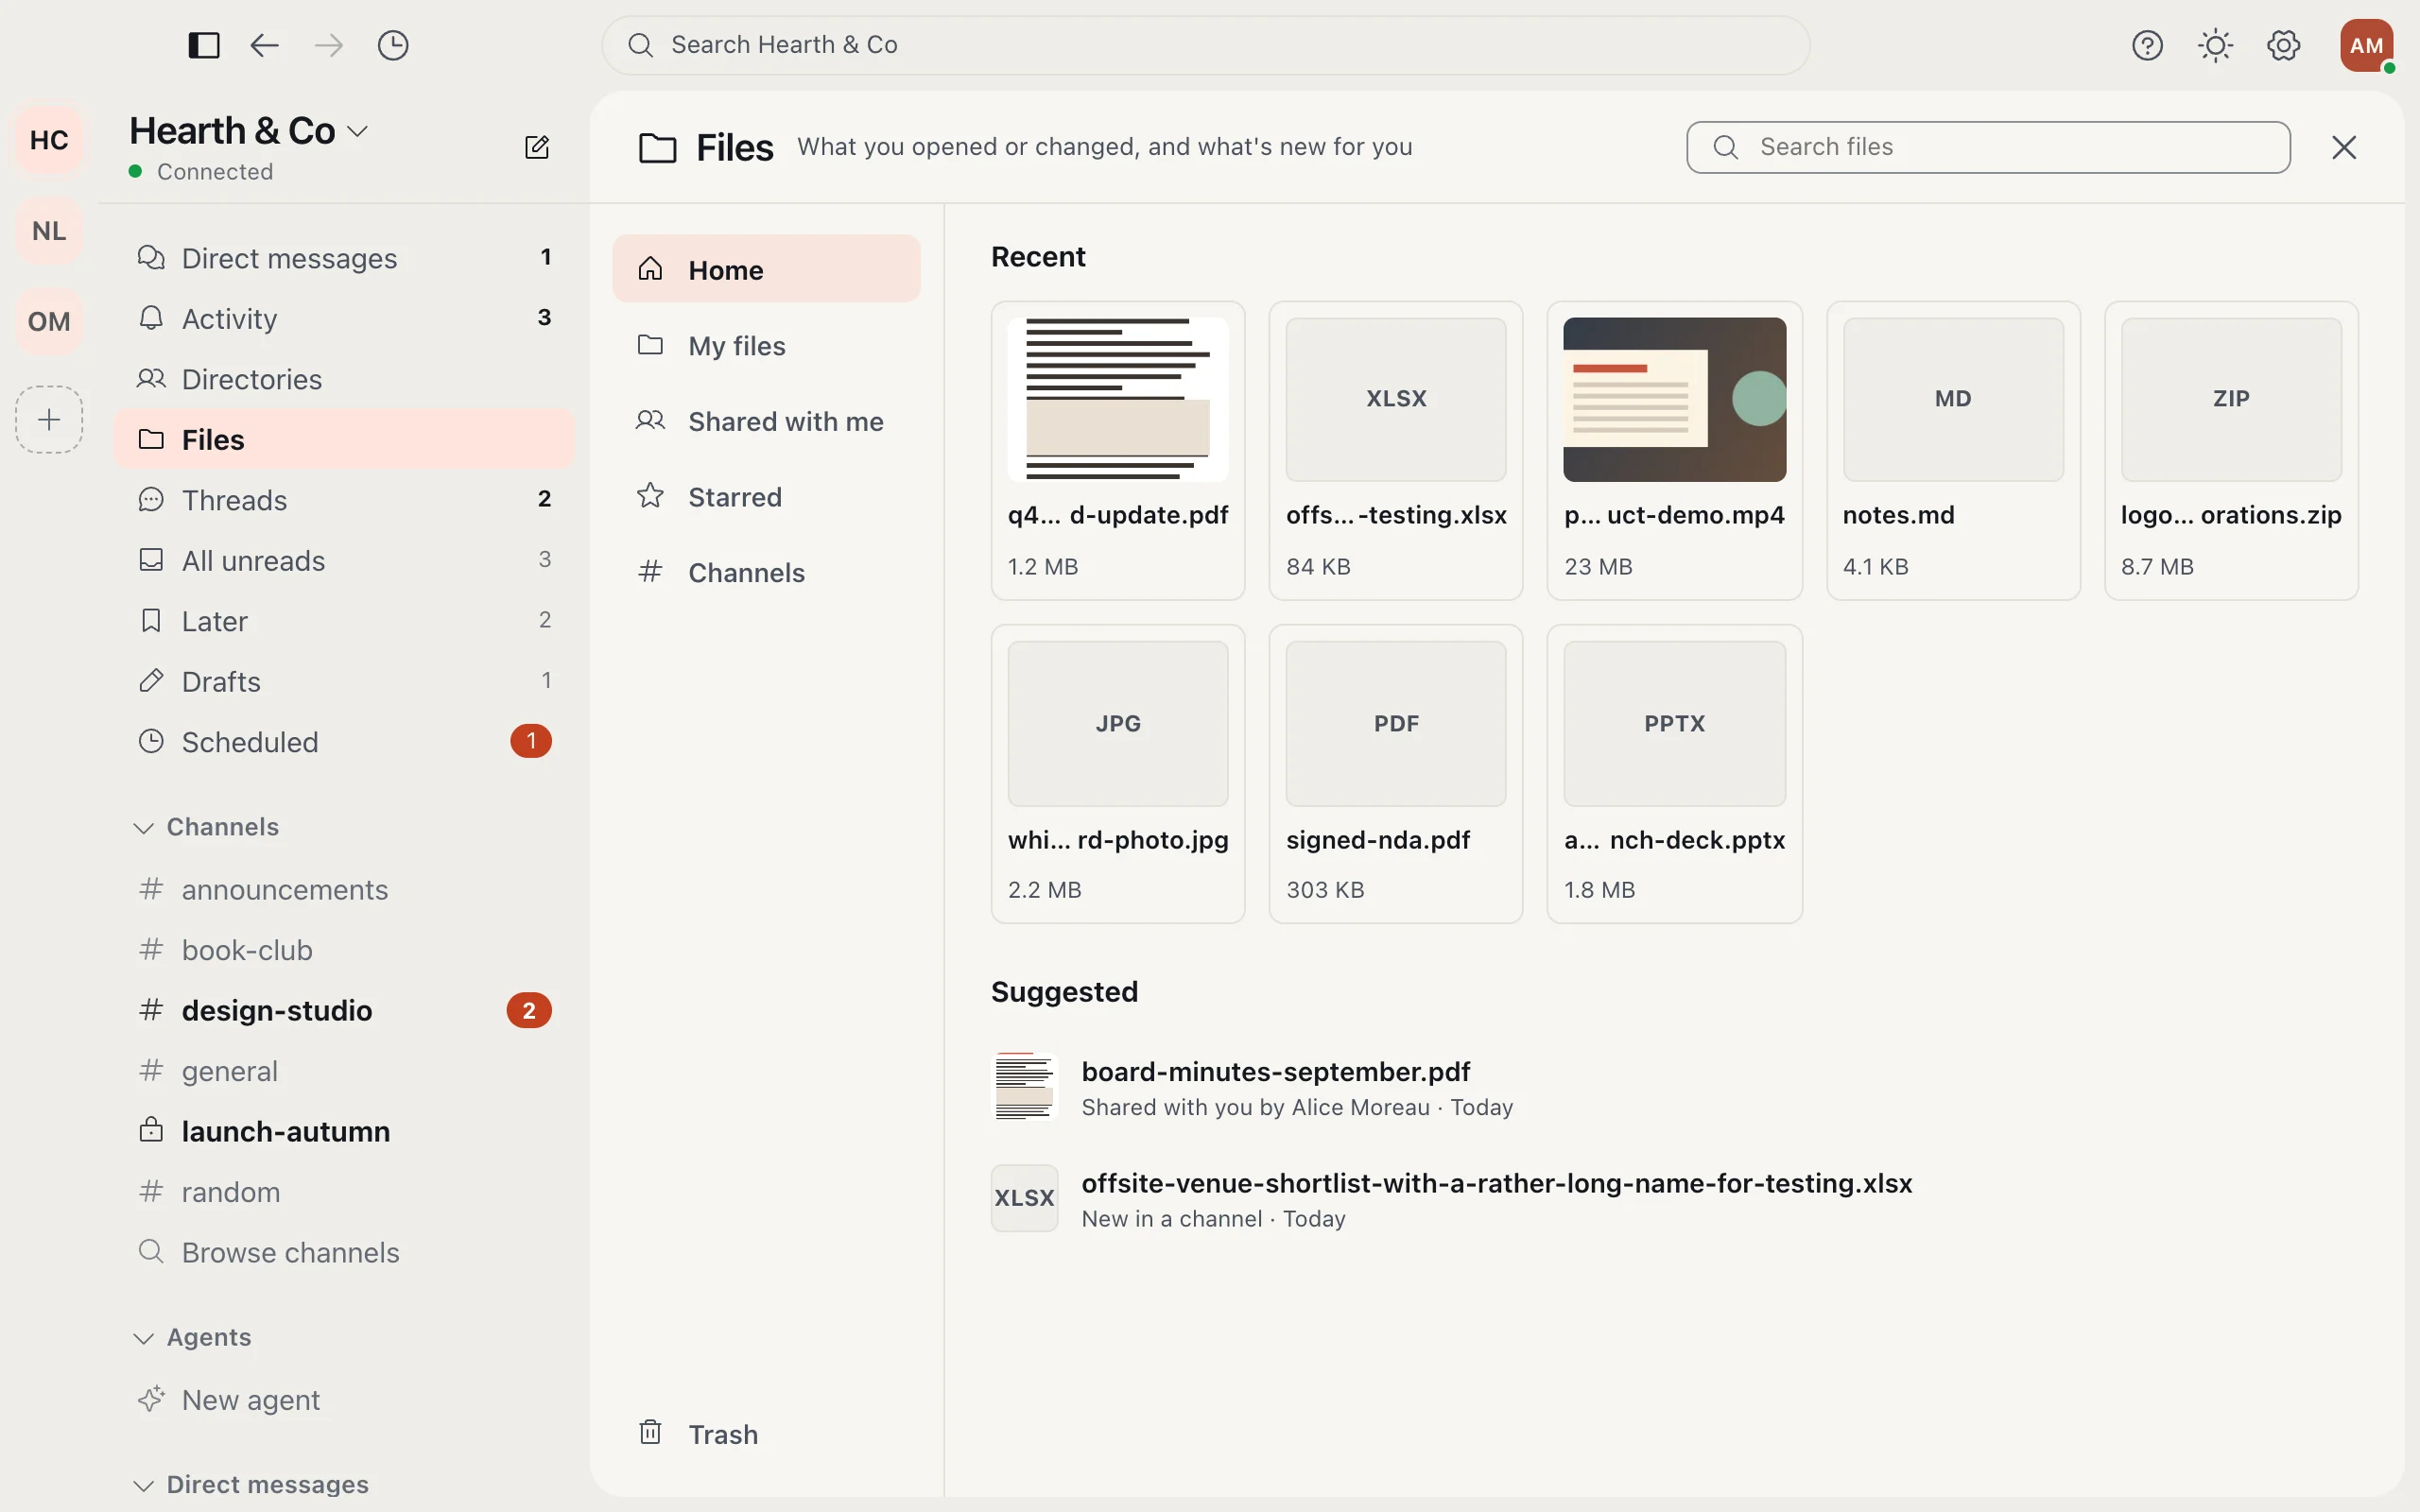2420x1512 pixels.
Task: Collapse the Direct messages section
Action: 251,1484
